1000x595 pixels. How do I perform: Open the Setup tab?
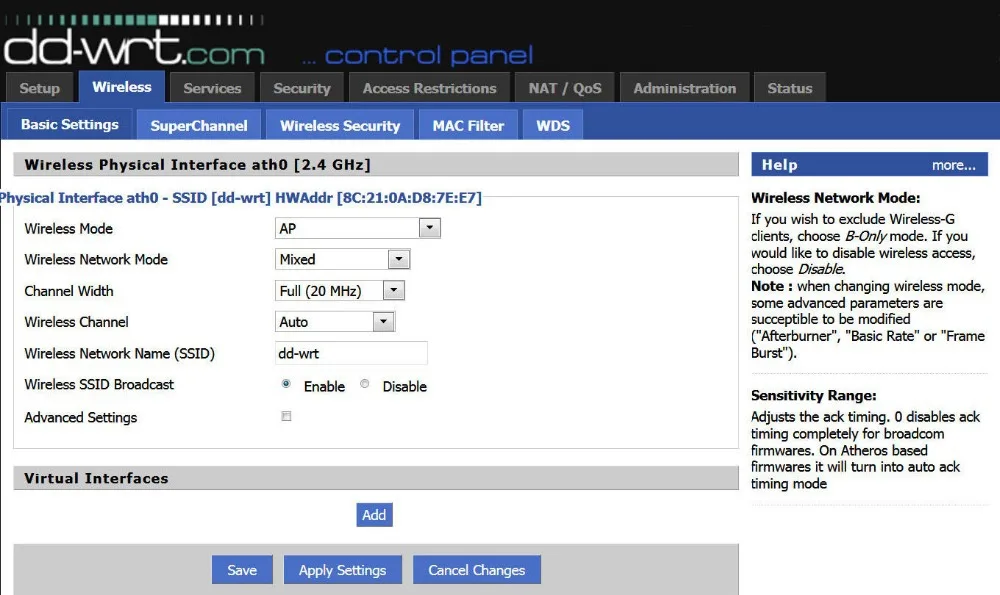(x=40, y=88)
